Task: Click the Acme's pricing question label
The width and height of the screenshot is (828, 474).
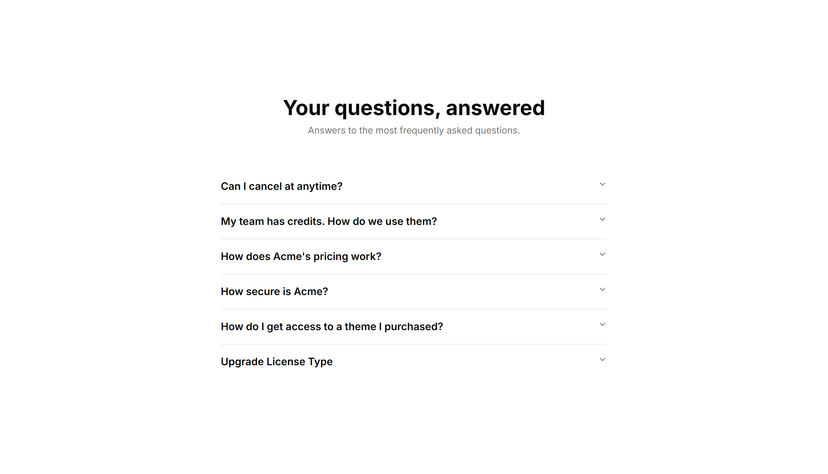Action: click(301, 257)
